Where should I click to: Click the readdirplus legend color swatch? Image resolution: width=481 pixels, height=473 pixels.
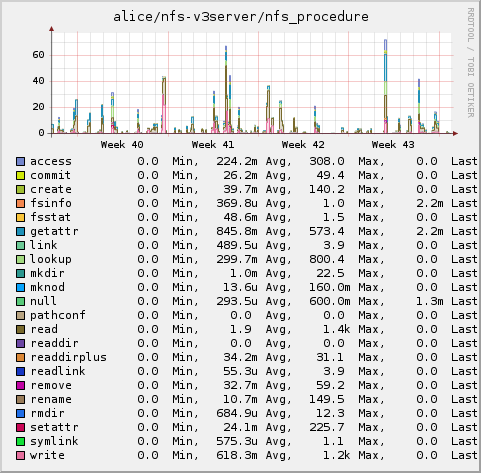[x=20, y=358]
